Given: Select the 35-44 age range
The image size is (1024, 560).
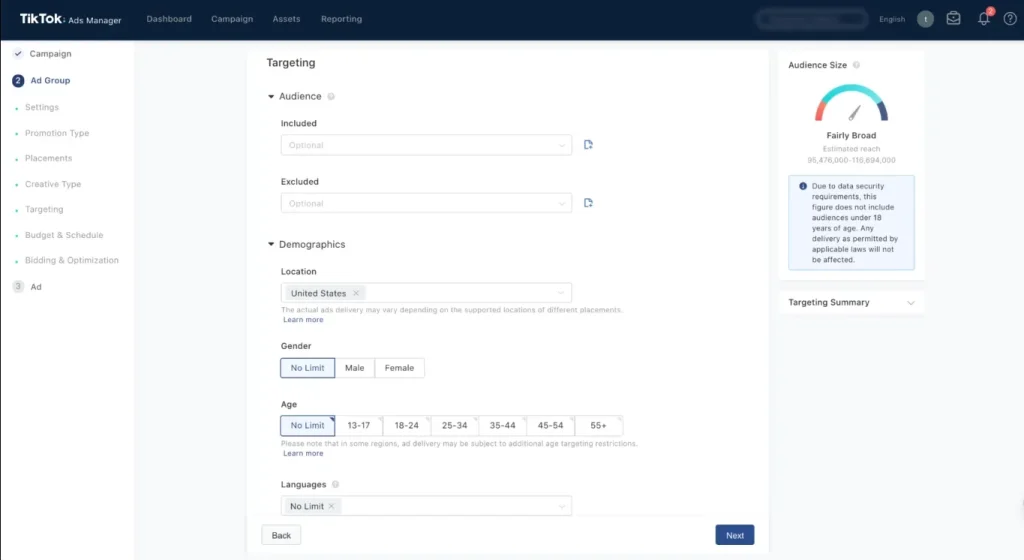Looking at the screenshot, I should (x=502, y=425).
